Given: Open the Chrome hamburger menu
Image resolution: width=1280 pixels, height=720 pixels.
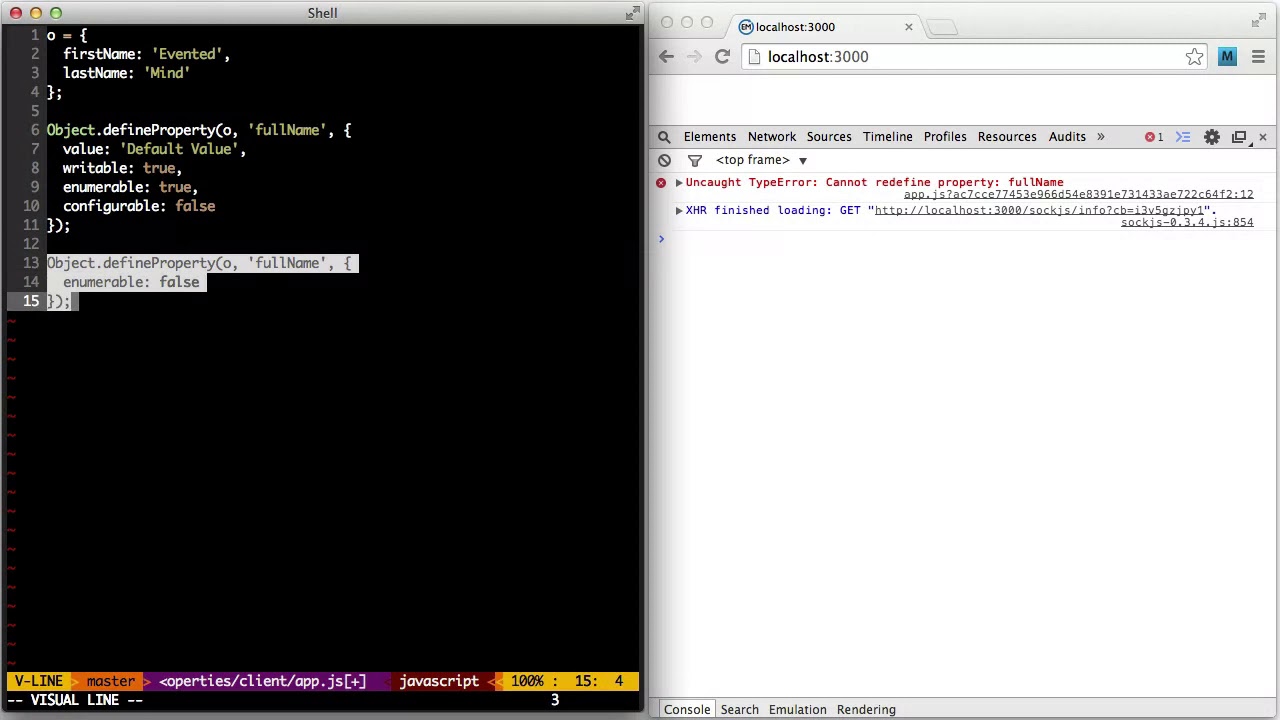Looking at the screenshot, I should [x=1258, y=57].
